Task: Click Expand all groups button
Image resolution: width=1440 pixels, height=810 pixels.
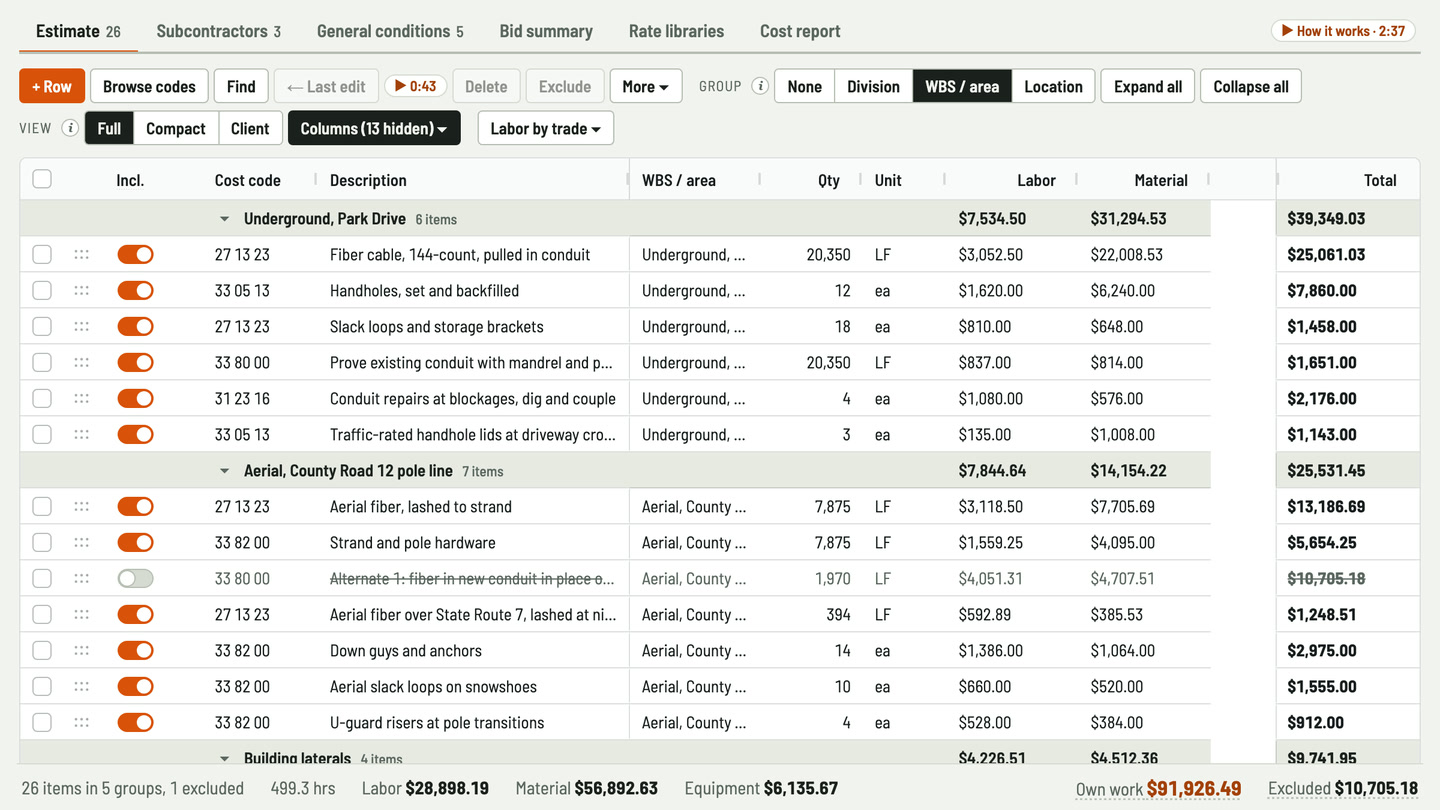Action: click(1148, 86)
